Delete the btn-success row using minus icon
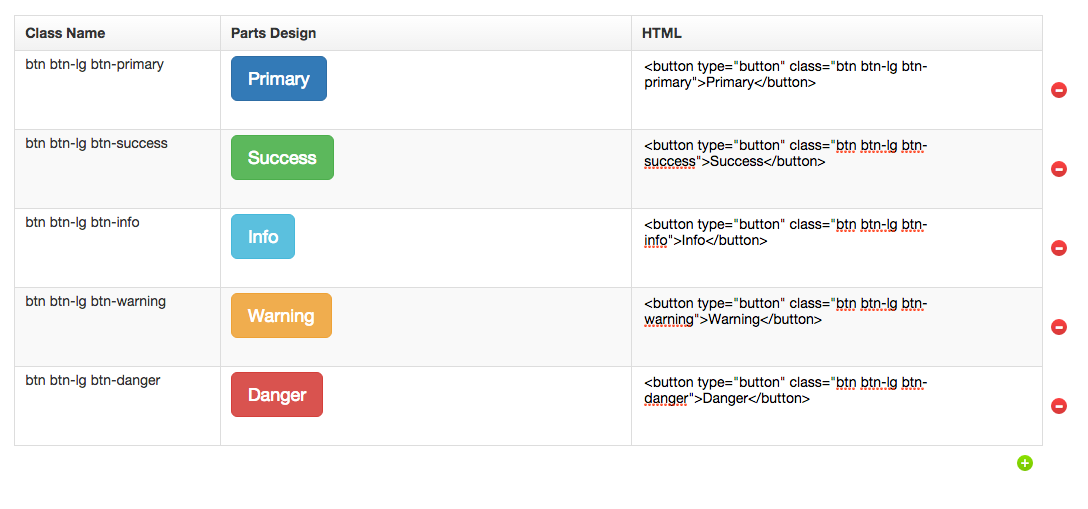 1059,169
